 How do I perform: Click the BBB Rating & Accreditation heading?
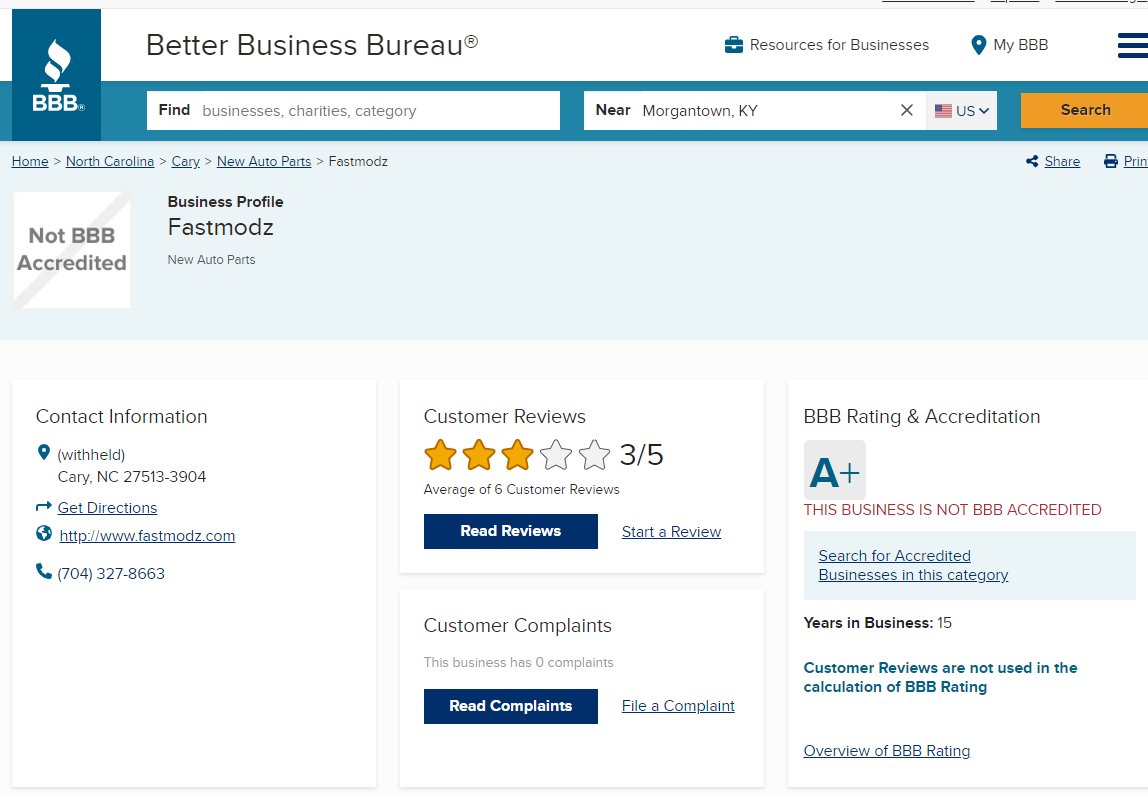(922, 416)
